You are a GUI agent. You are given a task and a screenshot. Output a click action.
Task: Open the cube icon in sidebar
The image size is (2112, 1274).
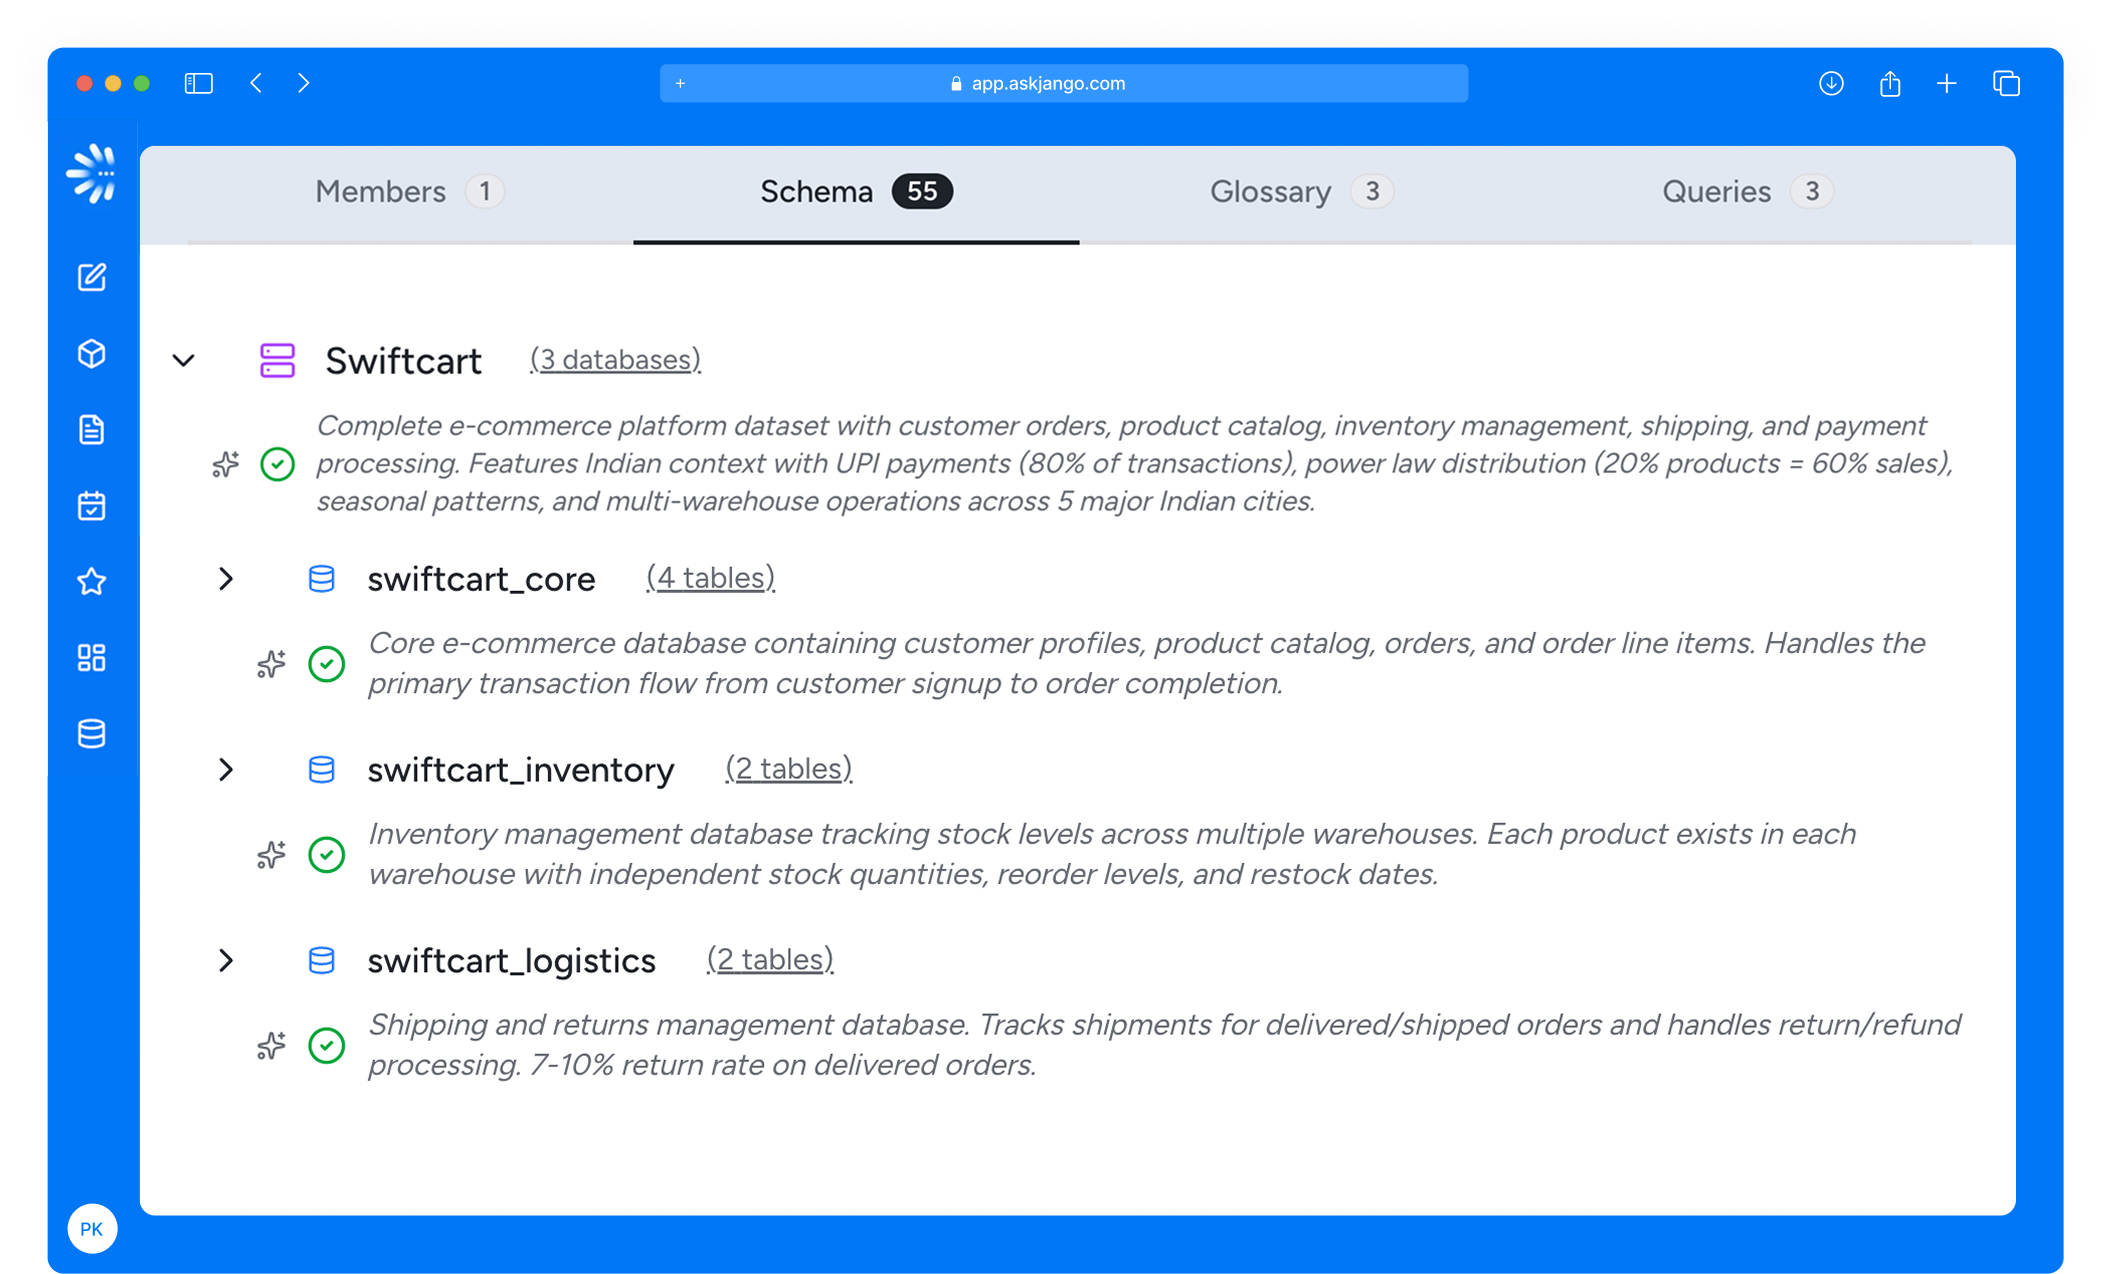[92, 353]
